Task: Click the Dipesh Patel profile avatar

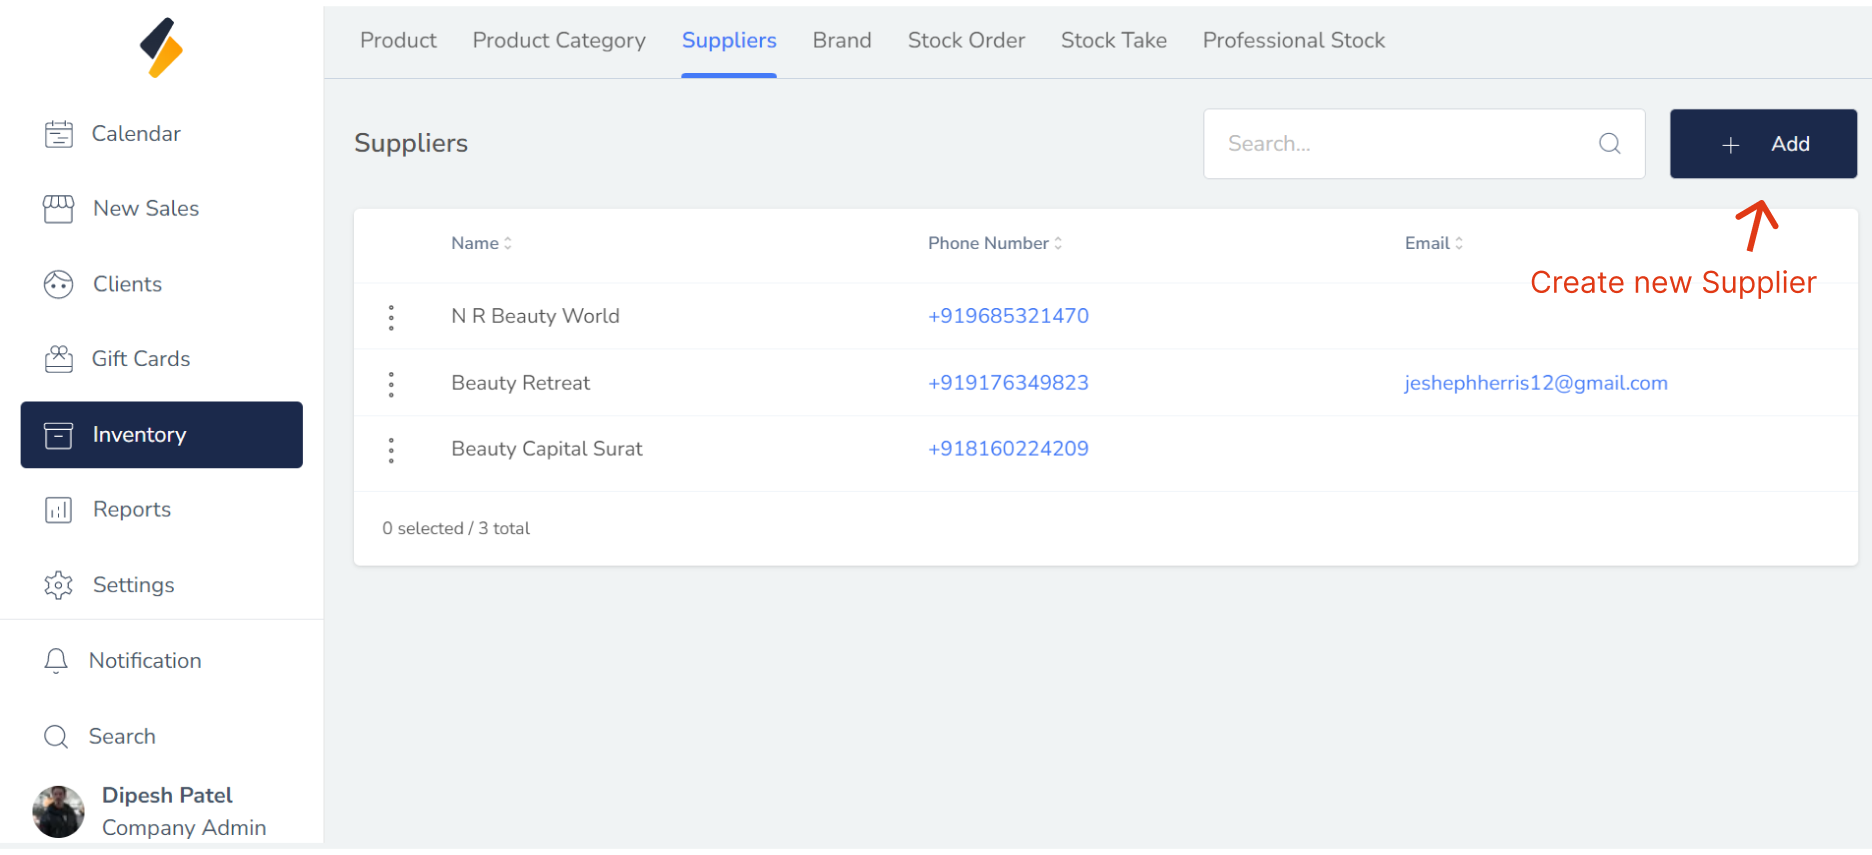Action: pos(59,811)
